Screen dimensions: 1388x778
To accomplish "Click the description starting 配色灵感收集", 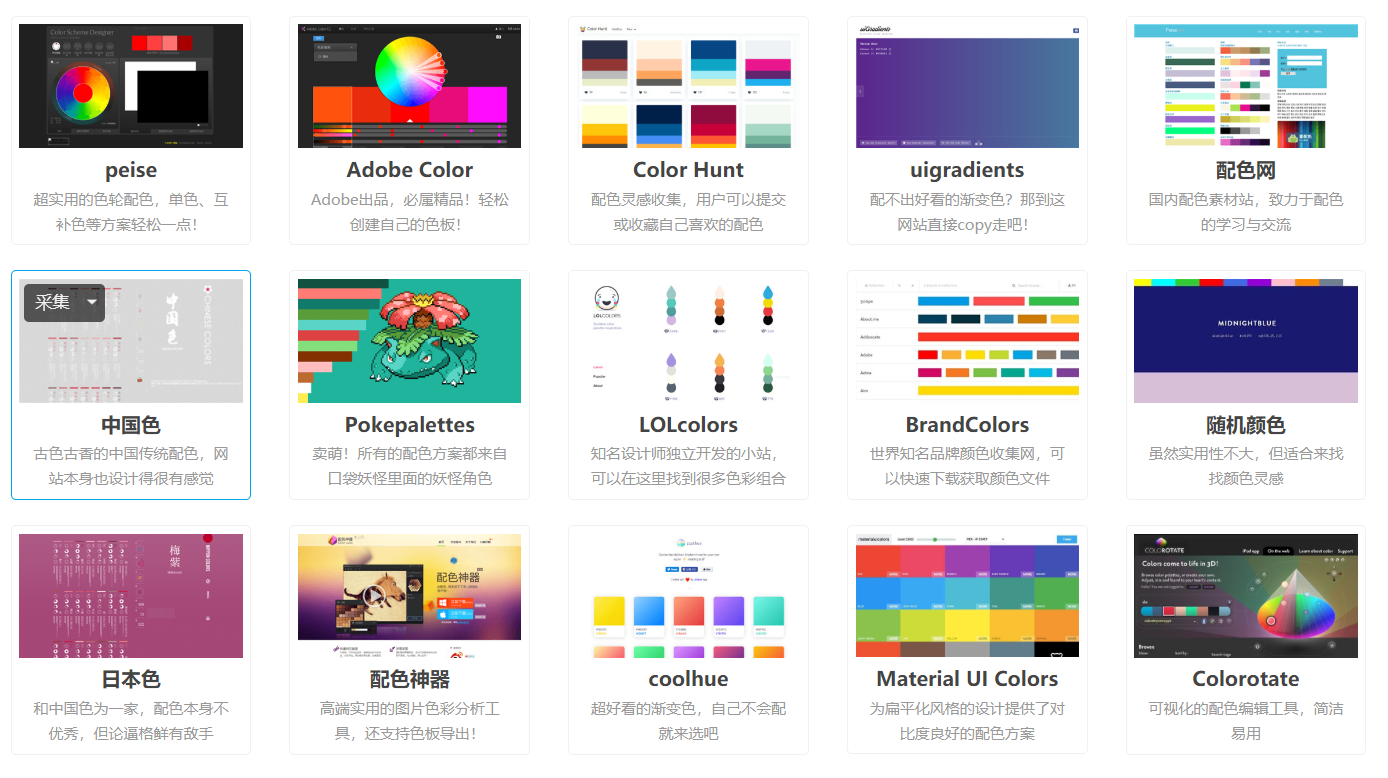I will click(689, 212).
